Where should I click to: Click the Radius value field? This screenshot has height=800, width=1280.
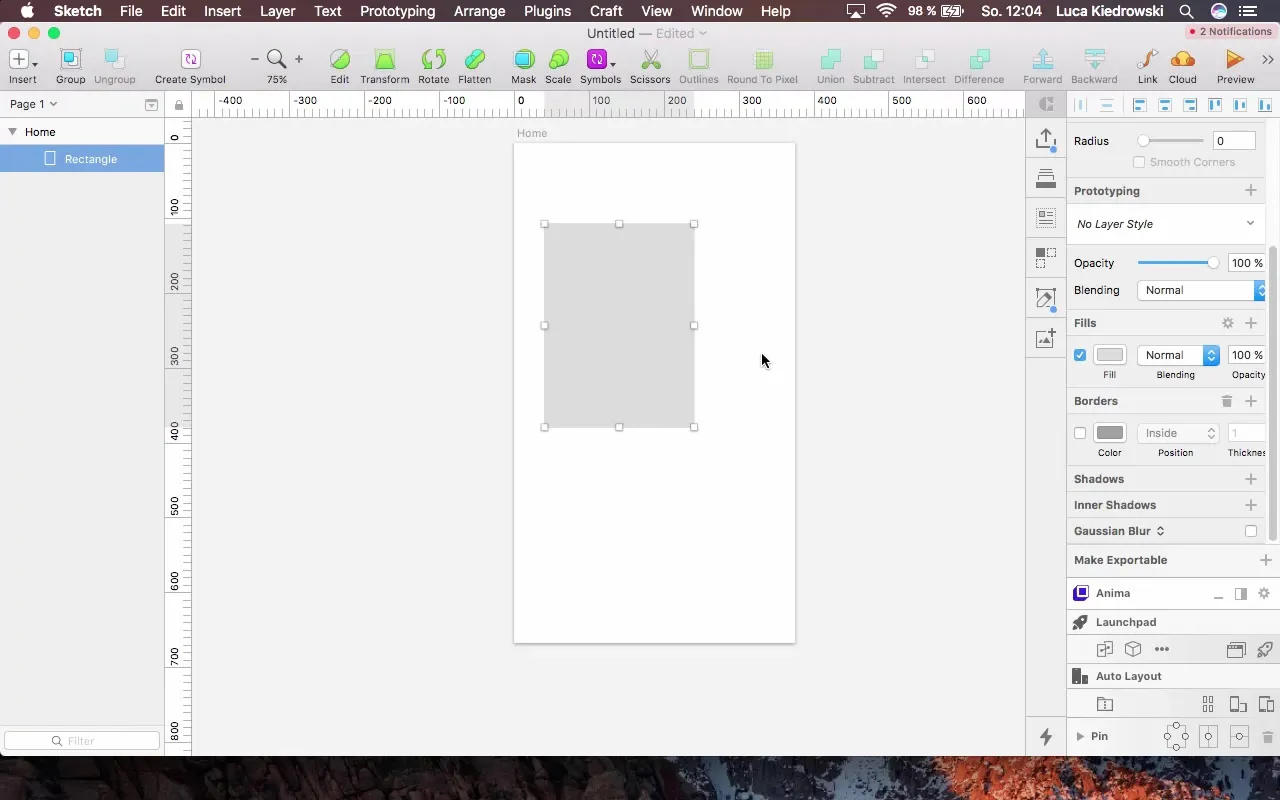pos(1234,141)
